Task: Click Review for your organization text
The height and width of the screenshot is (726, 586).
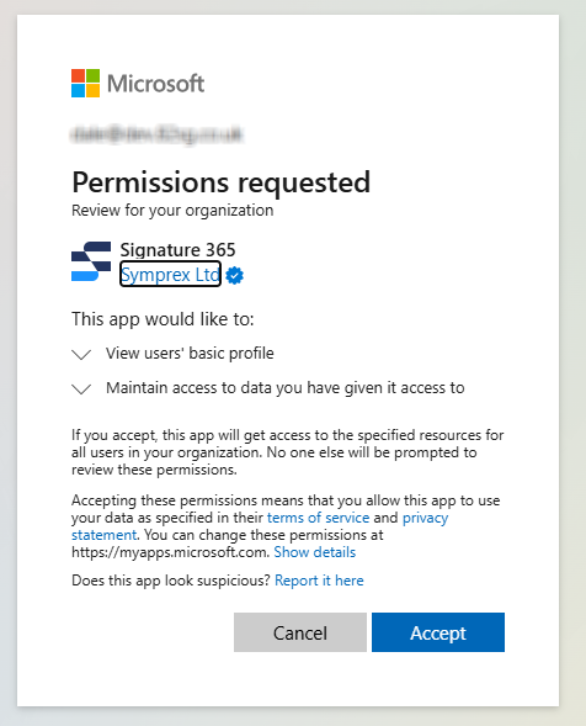Action: coord(172,210)
